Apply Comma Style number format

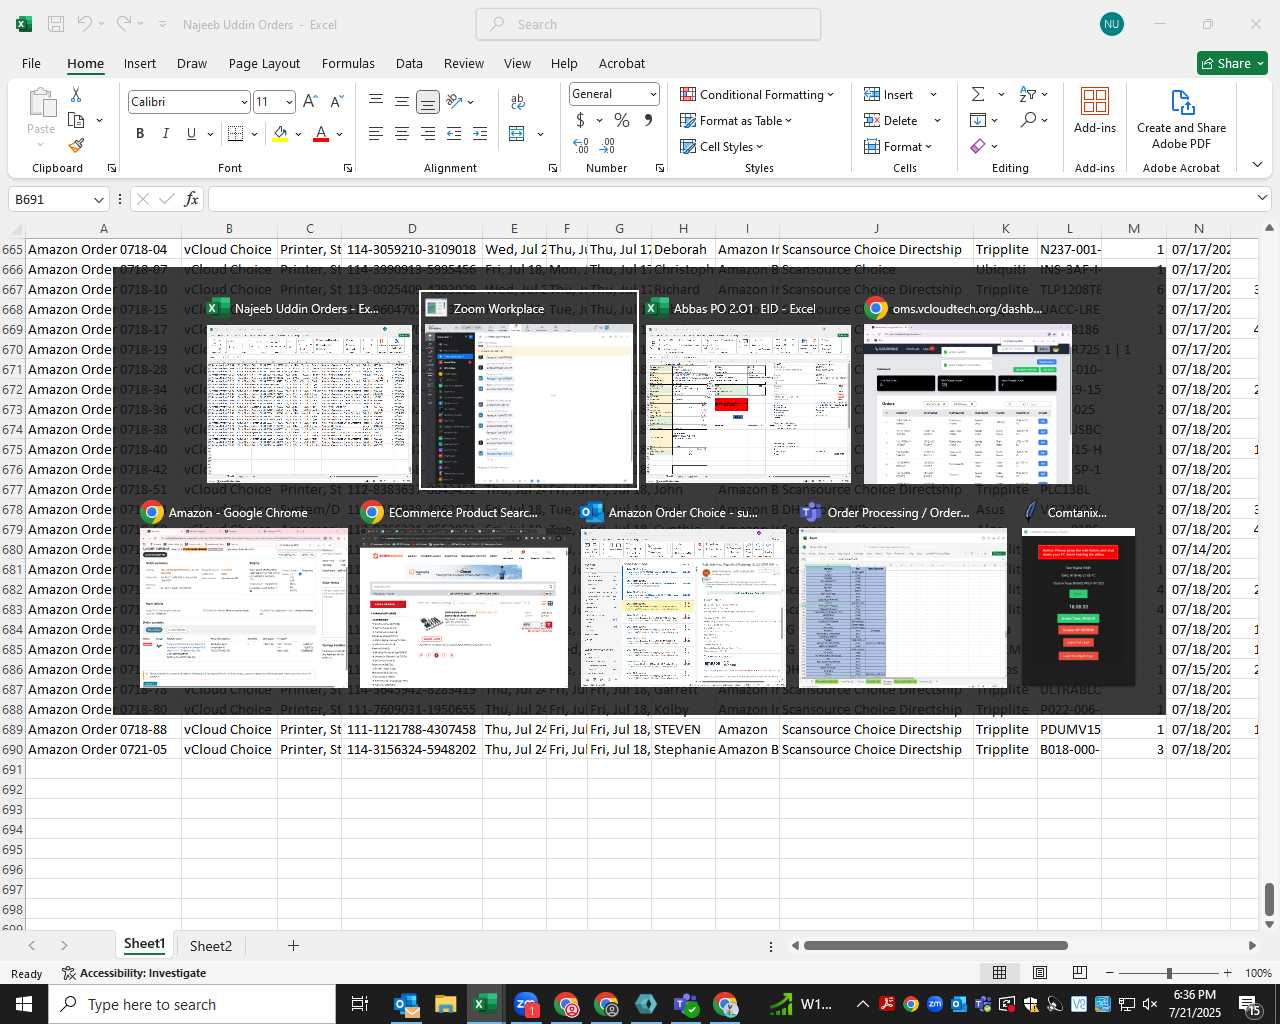coord(648,120)
